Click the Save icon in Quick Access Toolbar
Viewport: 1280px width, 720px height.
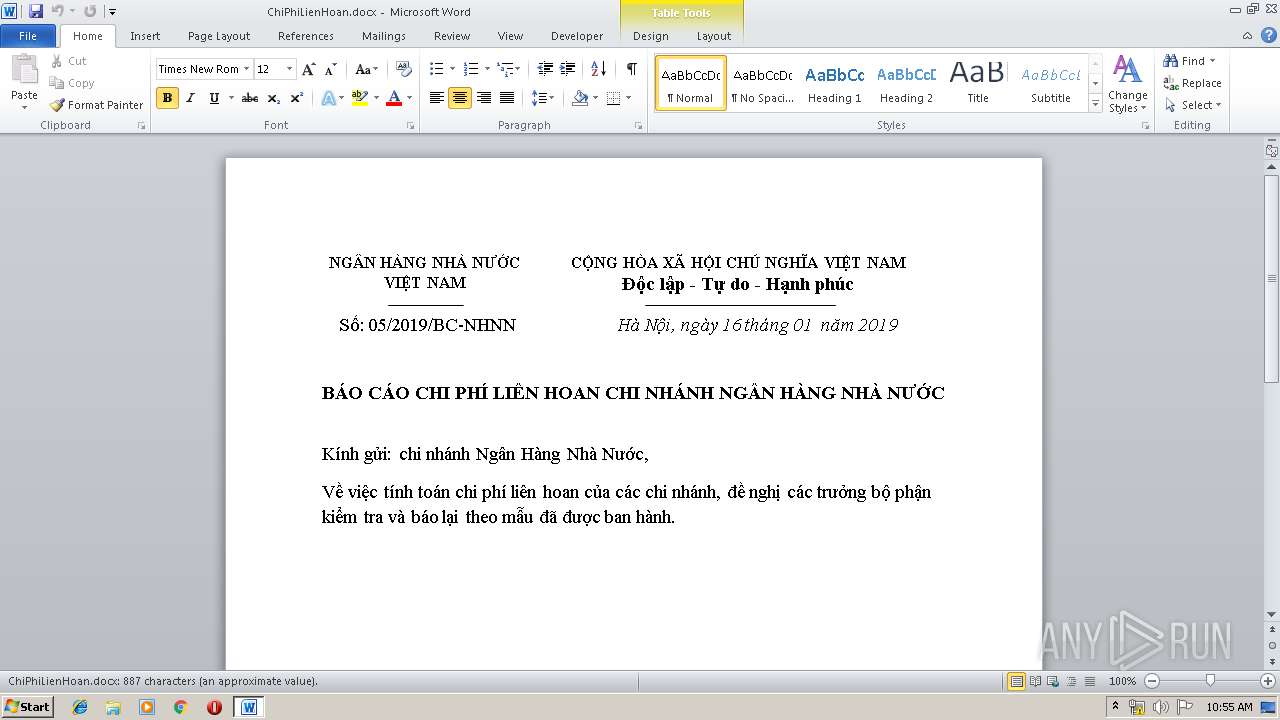pyautogui.click(x=36, y=11)
